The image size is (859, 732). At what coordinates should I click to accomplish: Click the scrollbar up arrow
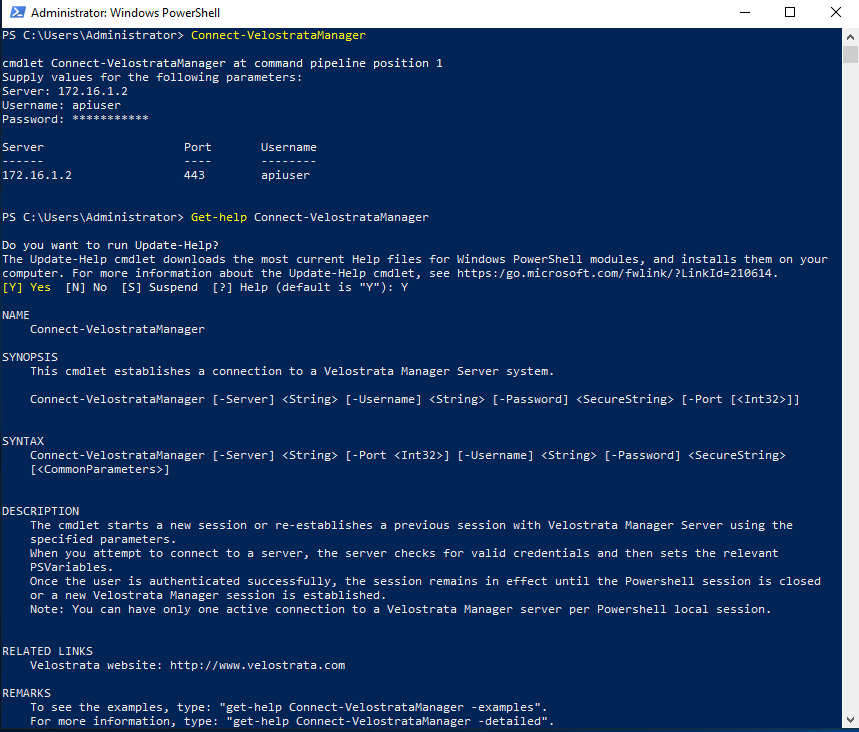[x=850, y=37]
